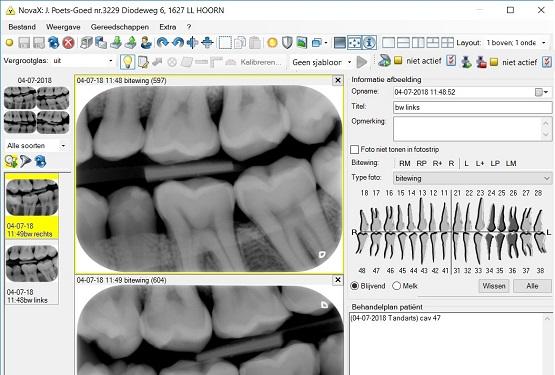This screenshot has width=555, height=375.
Task: Click the R+ bitewing button
Action: click(x=437, y=164)
